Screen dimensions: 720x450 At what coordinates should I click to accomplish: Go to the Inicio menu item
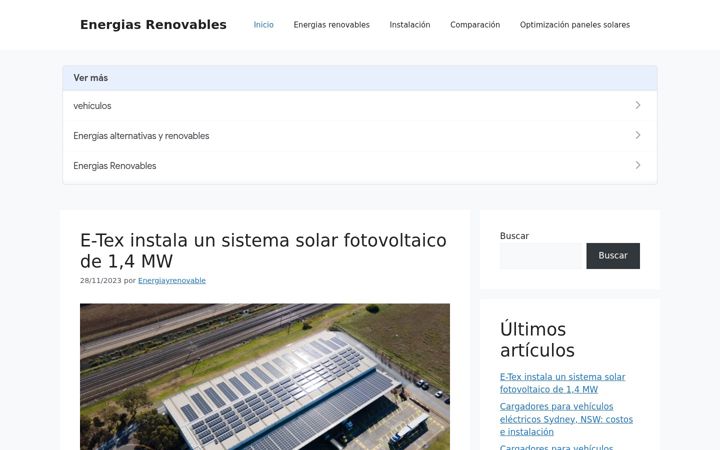click(x=264, y=25)
